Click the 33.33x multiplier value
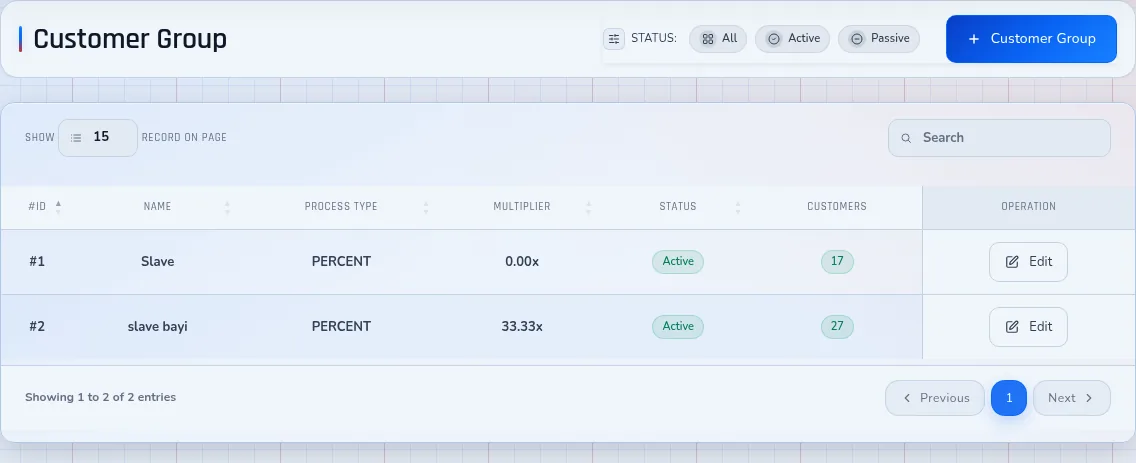Viewport: 1136px width, 463px height. pyautogui.click(x=522, y=327)
